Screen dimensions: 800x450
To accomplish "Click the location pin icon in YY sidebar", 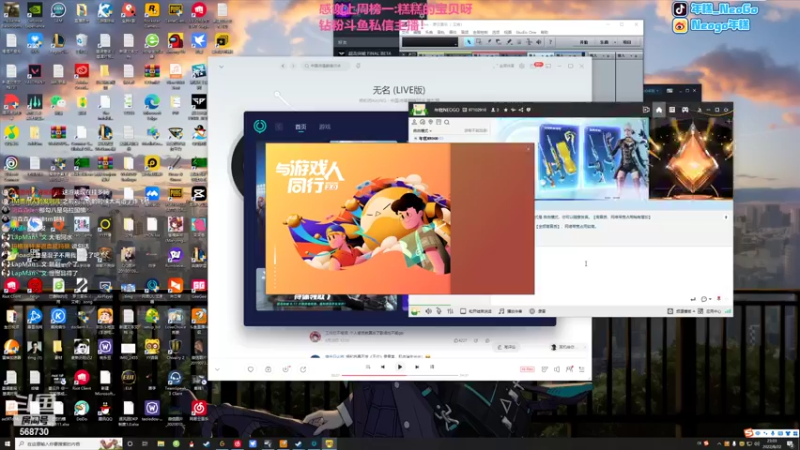I will click(x=430, y=122).
